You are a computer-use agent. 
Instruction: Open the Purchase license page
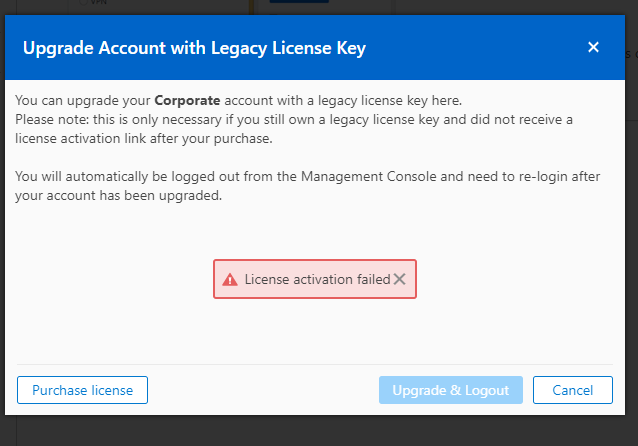tap(82, 390)
